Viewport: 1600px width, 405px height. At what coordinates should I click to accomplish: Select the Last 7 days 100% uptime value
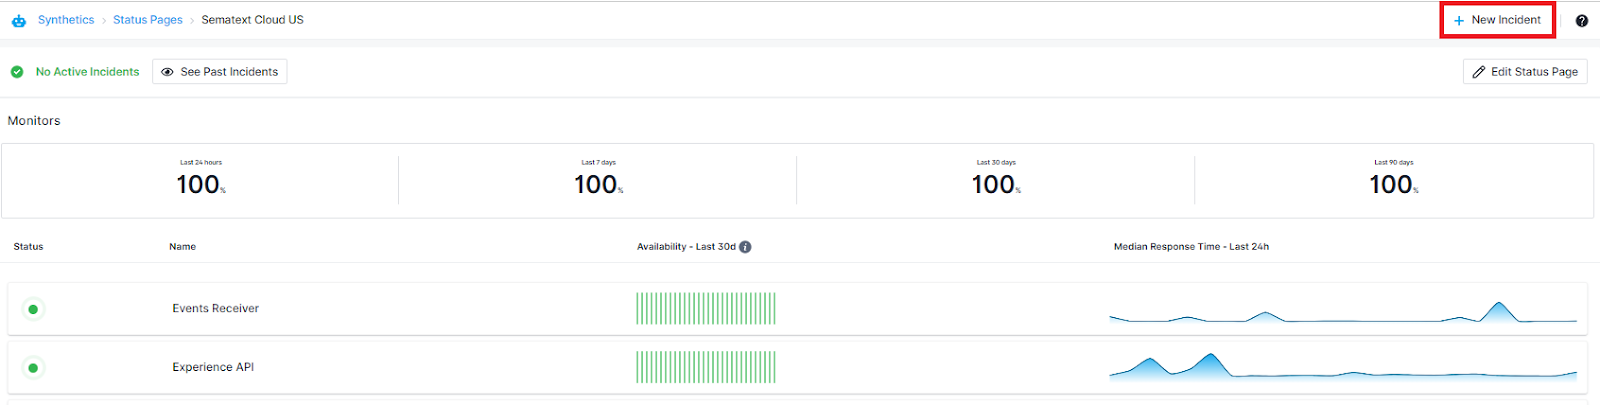[599, 184]
